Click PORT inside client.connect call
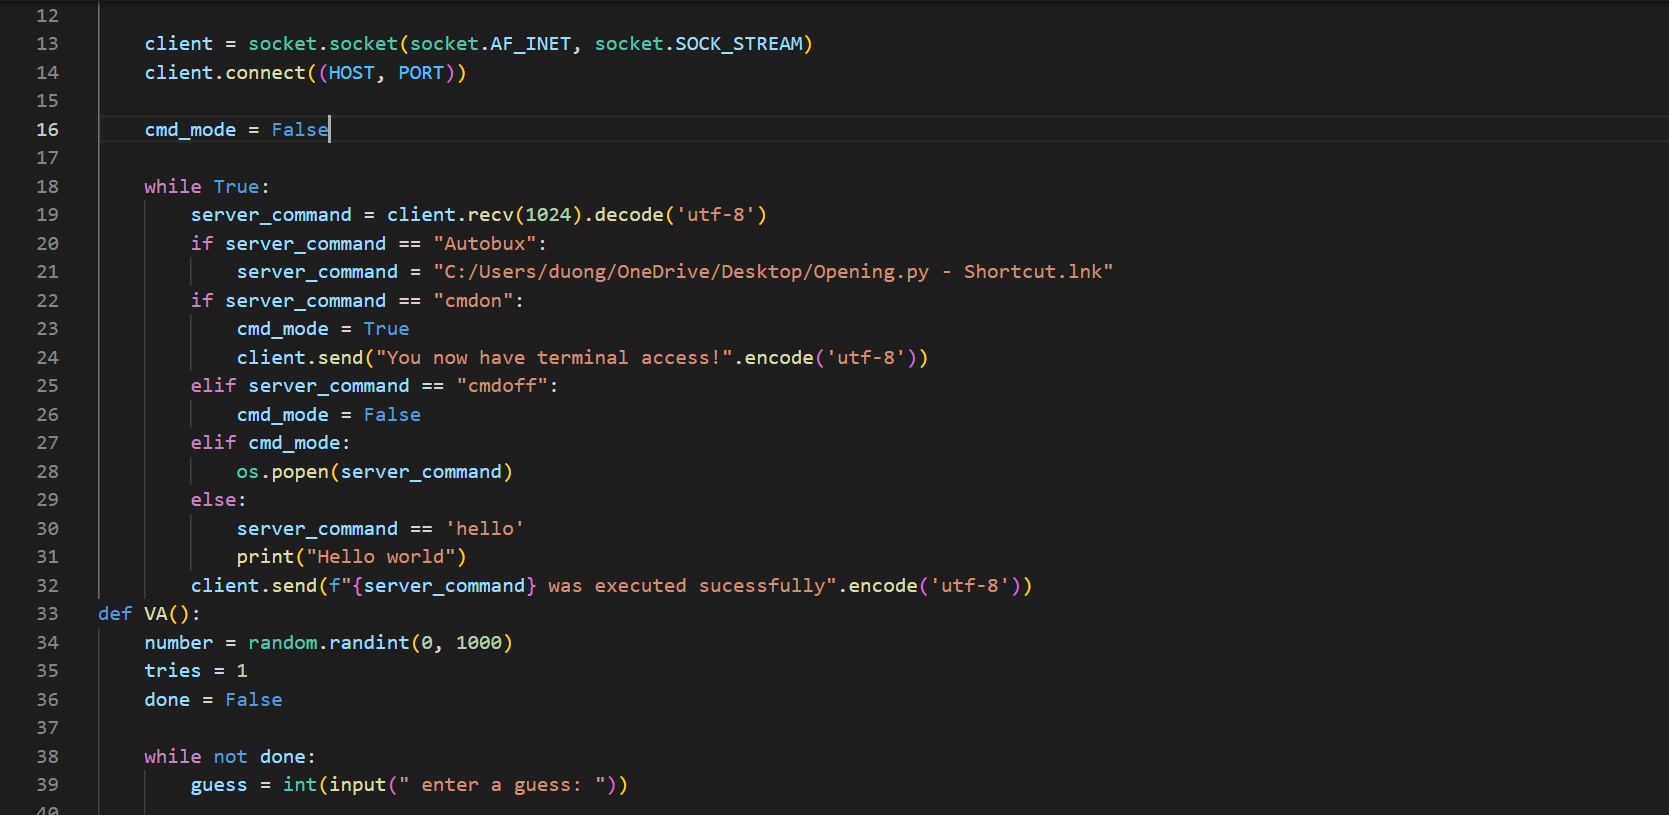 coord(421,73)
